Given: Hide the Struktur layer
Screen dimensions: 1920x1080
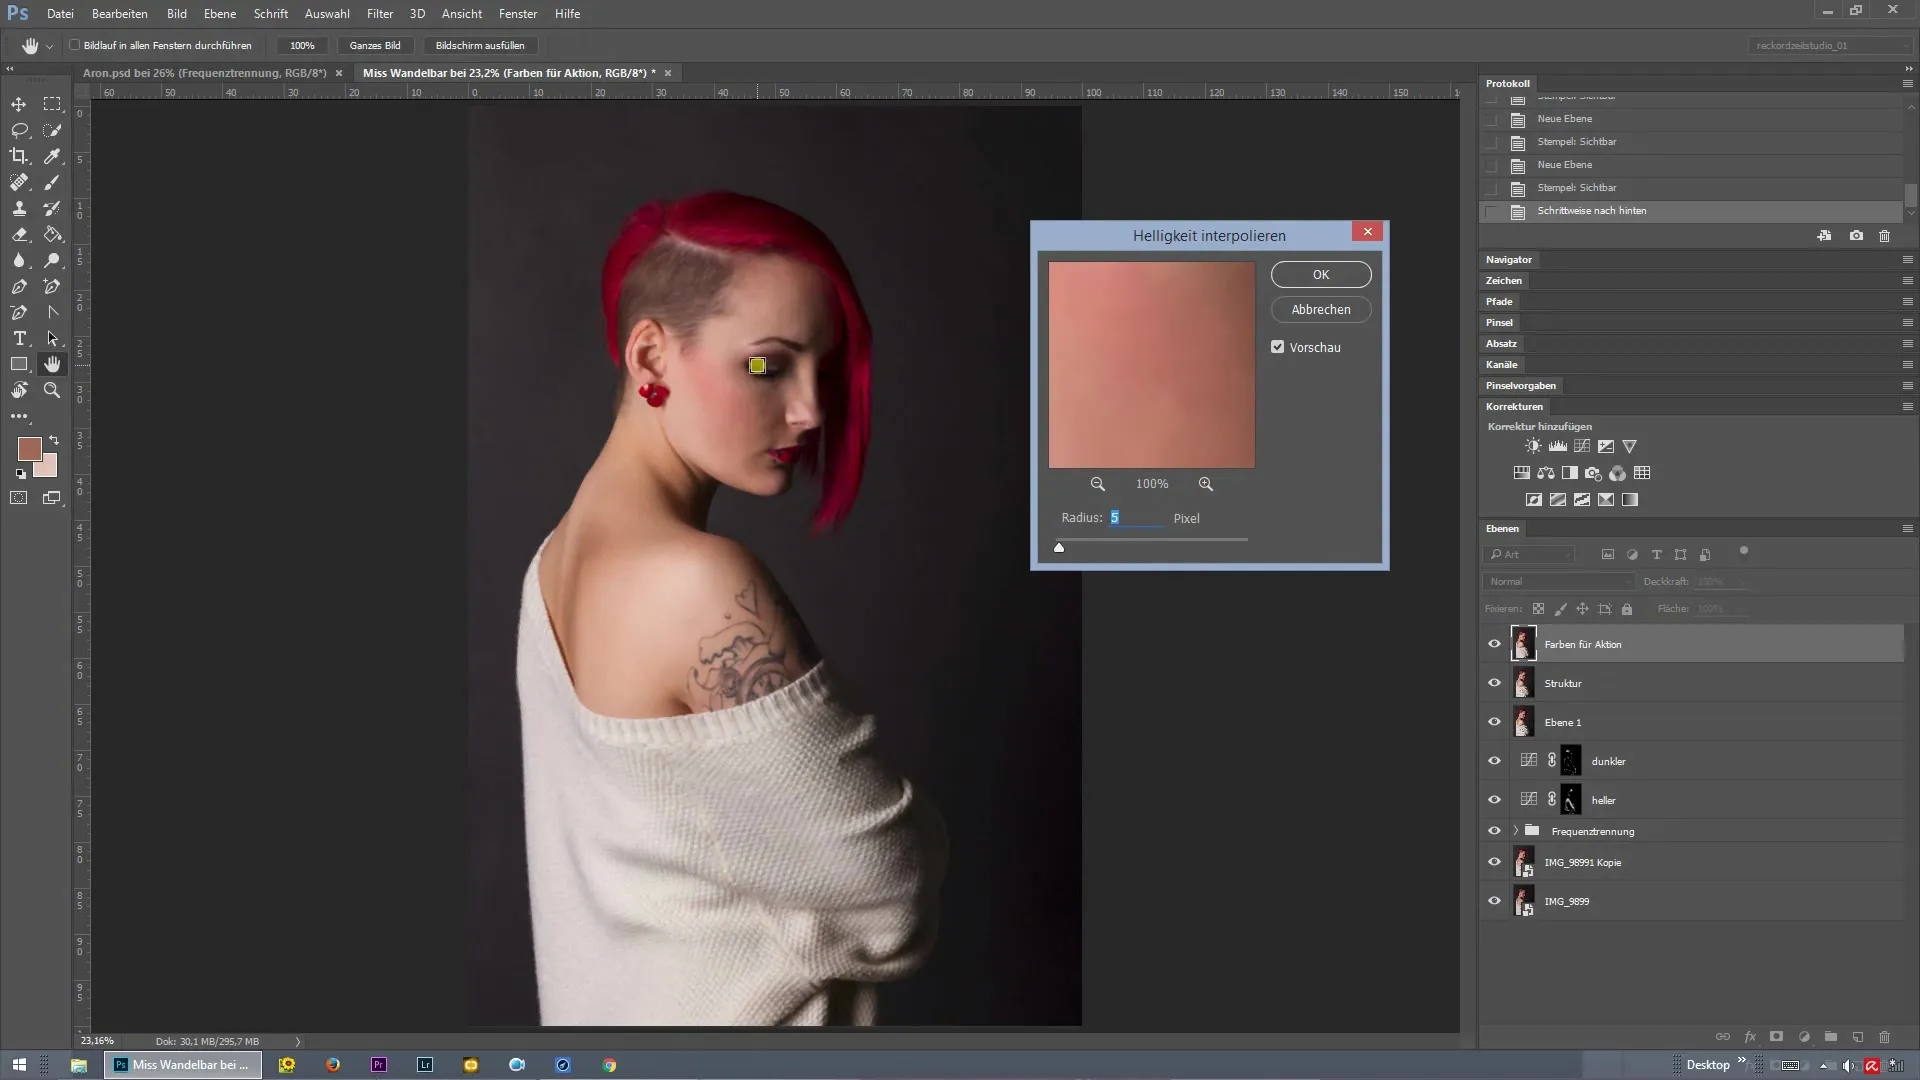Looking at the screenshot, I should pyautogui.click(x=1494, y=683).
